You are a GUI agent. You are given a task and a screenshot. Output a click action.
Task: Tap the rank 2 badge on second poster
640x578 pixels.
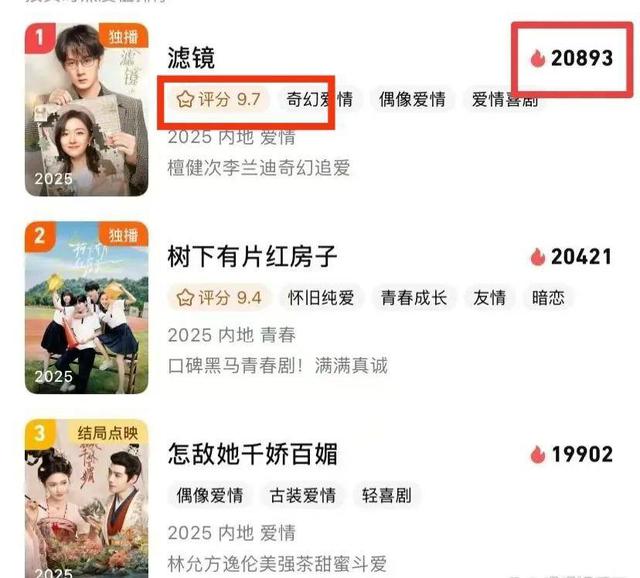[40, 236]
